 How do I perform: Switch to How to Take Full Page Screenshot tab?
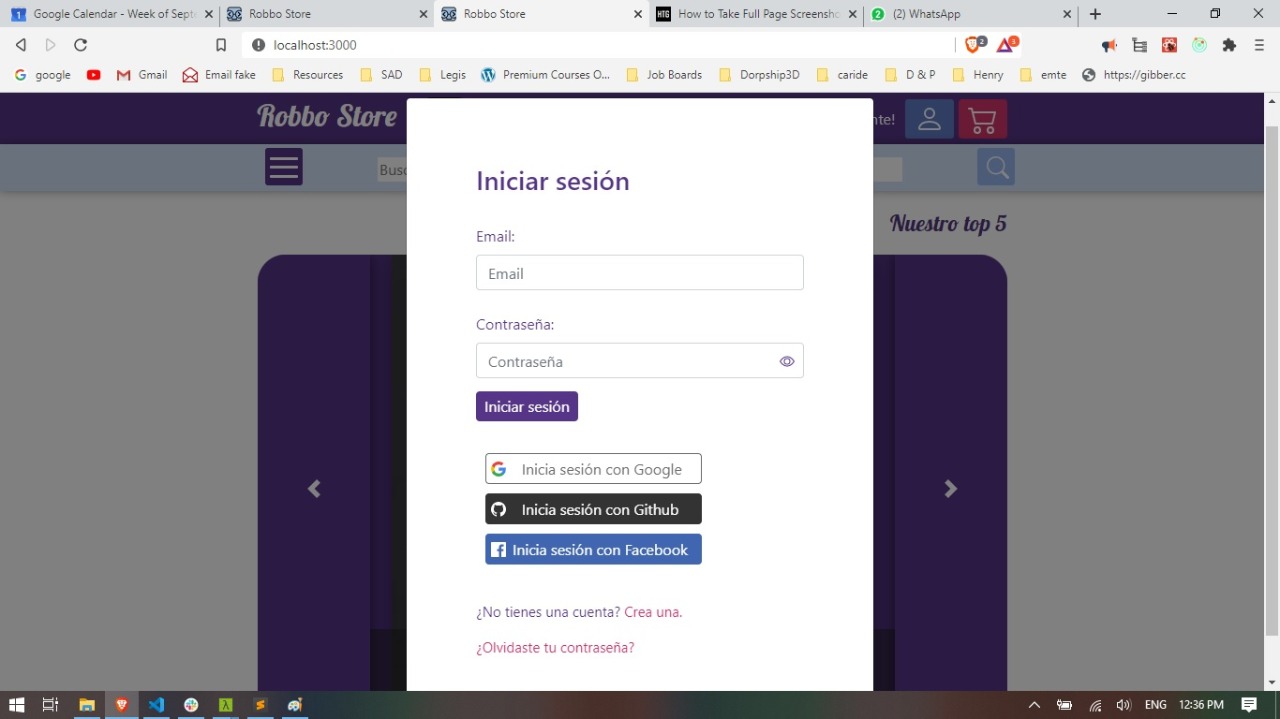click(x=756, y=14)
